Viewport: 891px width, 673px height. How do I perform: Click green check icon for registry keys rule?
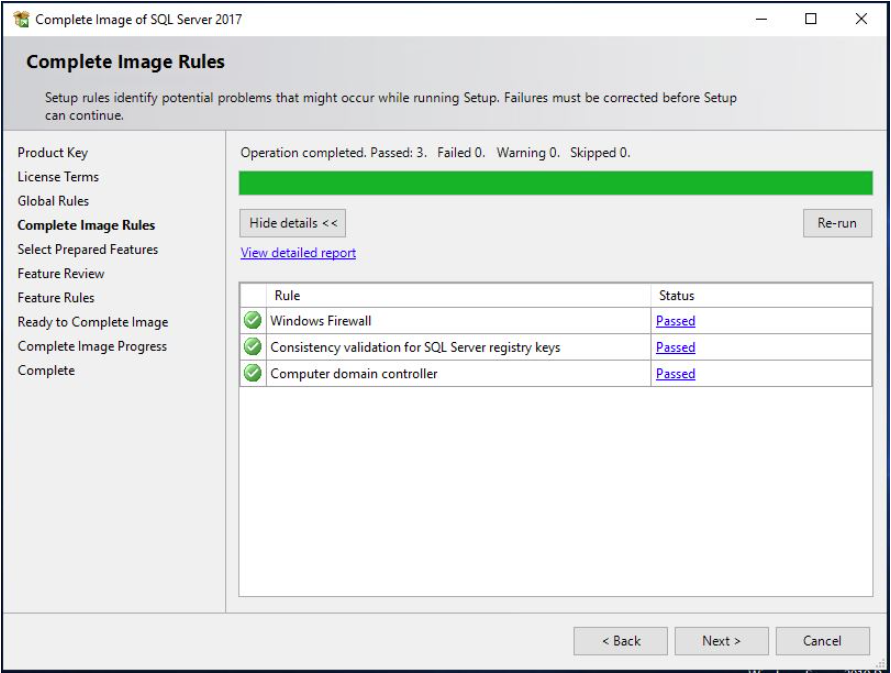[252, 347]
